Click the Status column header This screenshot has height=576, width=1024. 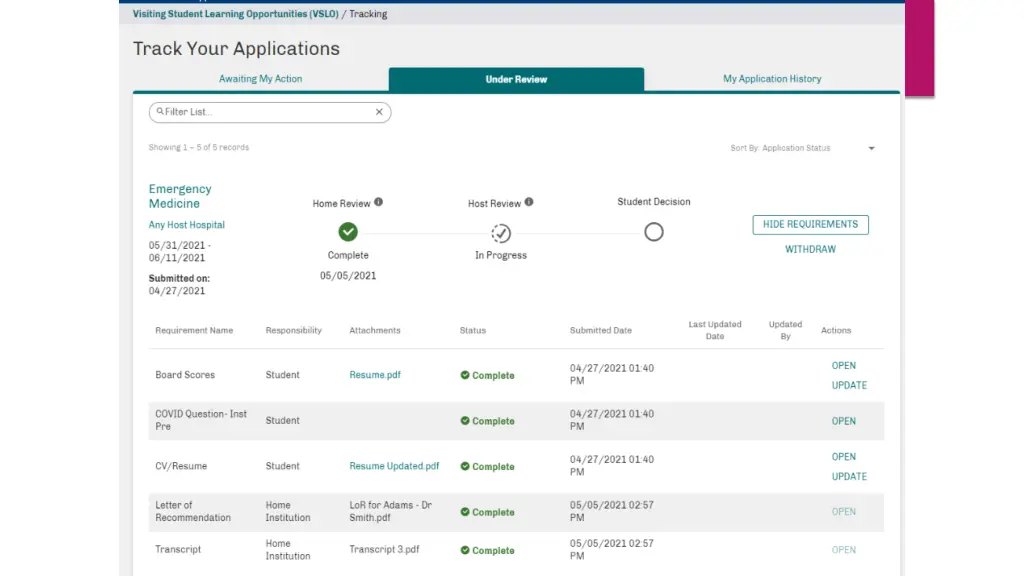[473, 330]
